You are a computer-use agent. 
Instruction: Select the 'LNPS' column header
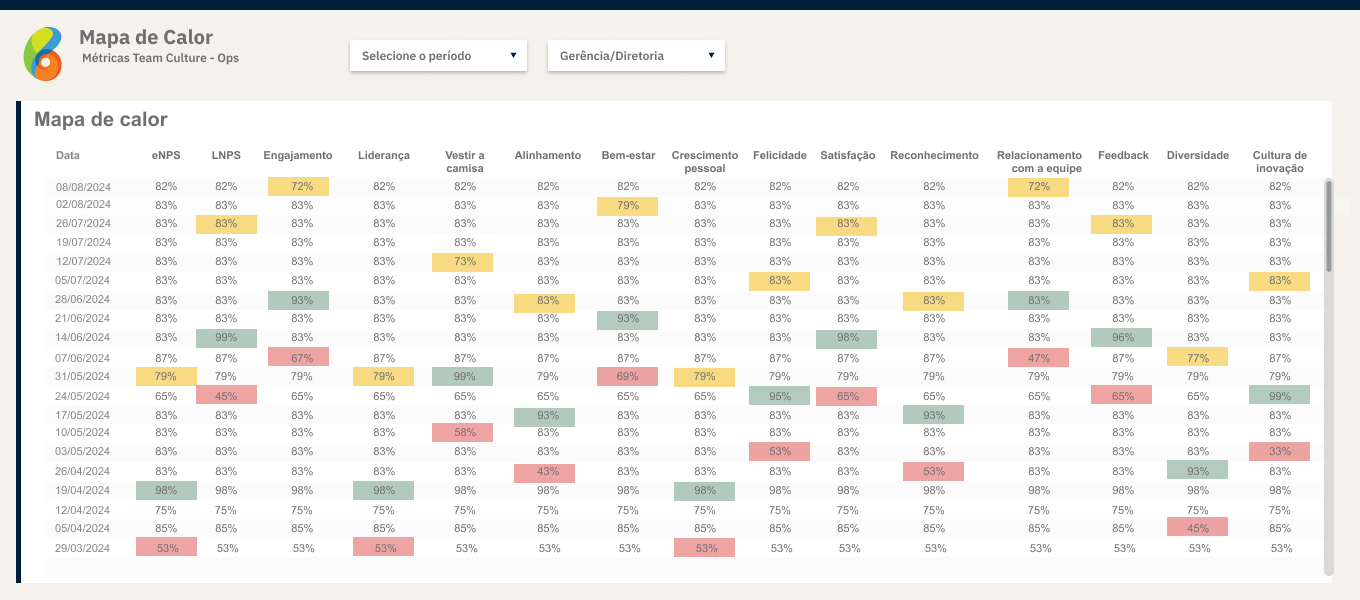pyautogui.click(x=226, y=156)
